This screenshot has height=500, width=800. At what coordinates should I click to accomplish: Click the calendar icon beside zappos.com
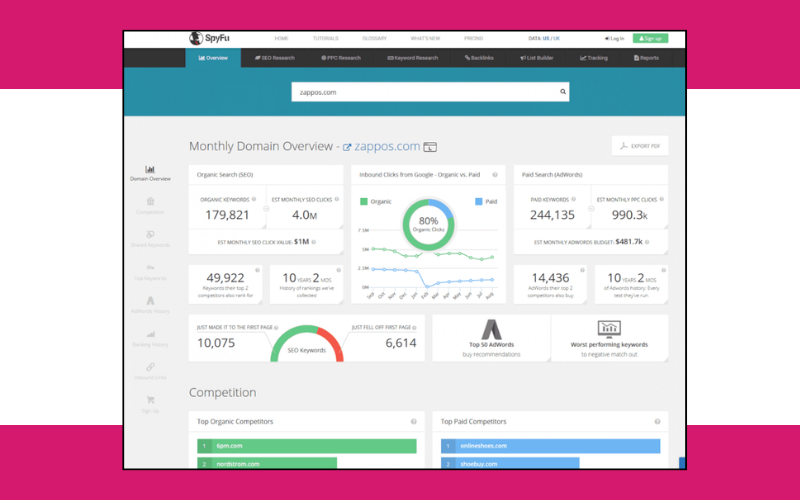430,147
